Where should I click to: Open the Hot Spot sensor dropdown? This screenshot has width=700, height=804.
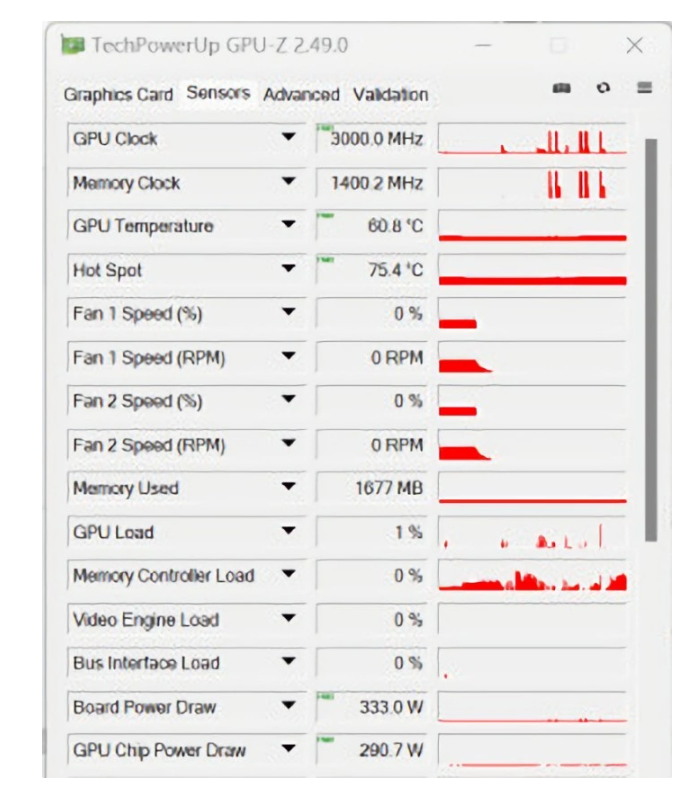pos(289,270)
